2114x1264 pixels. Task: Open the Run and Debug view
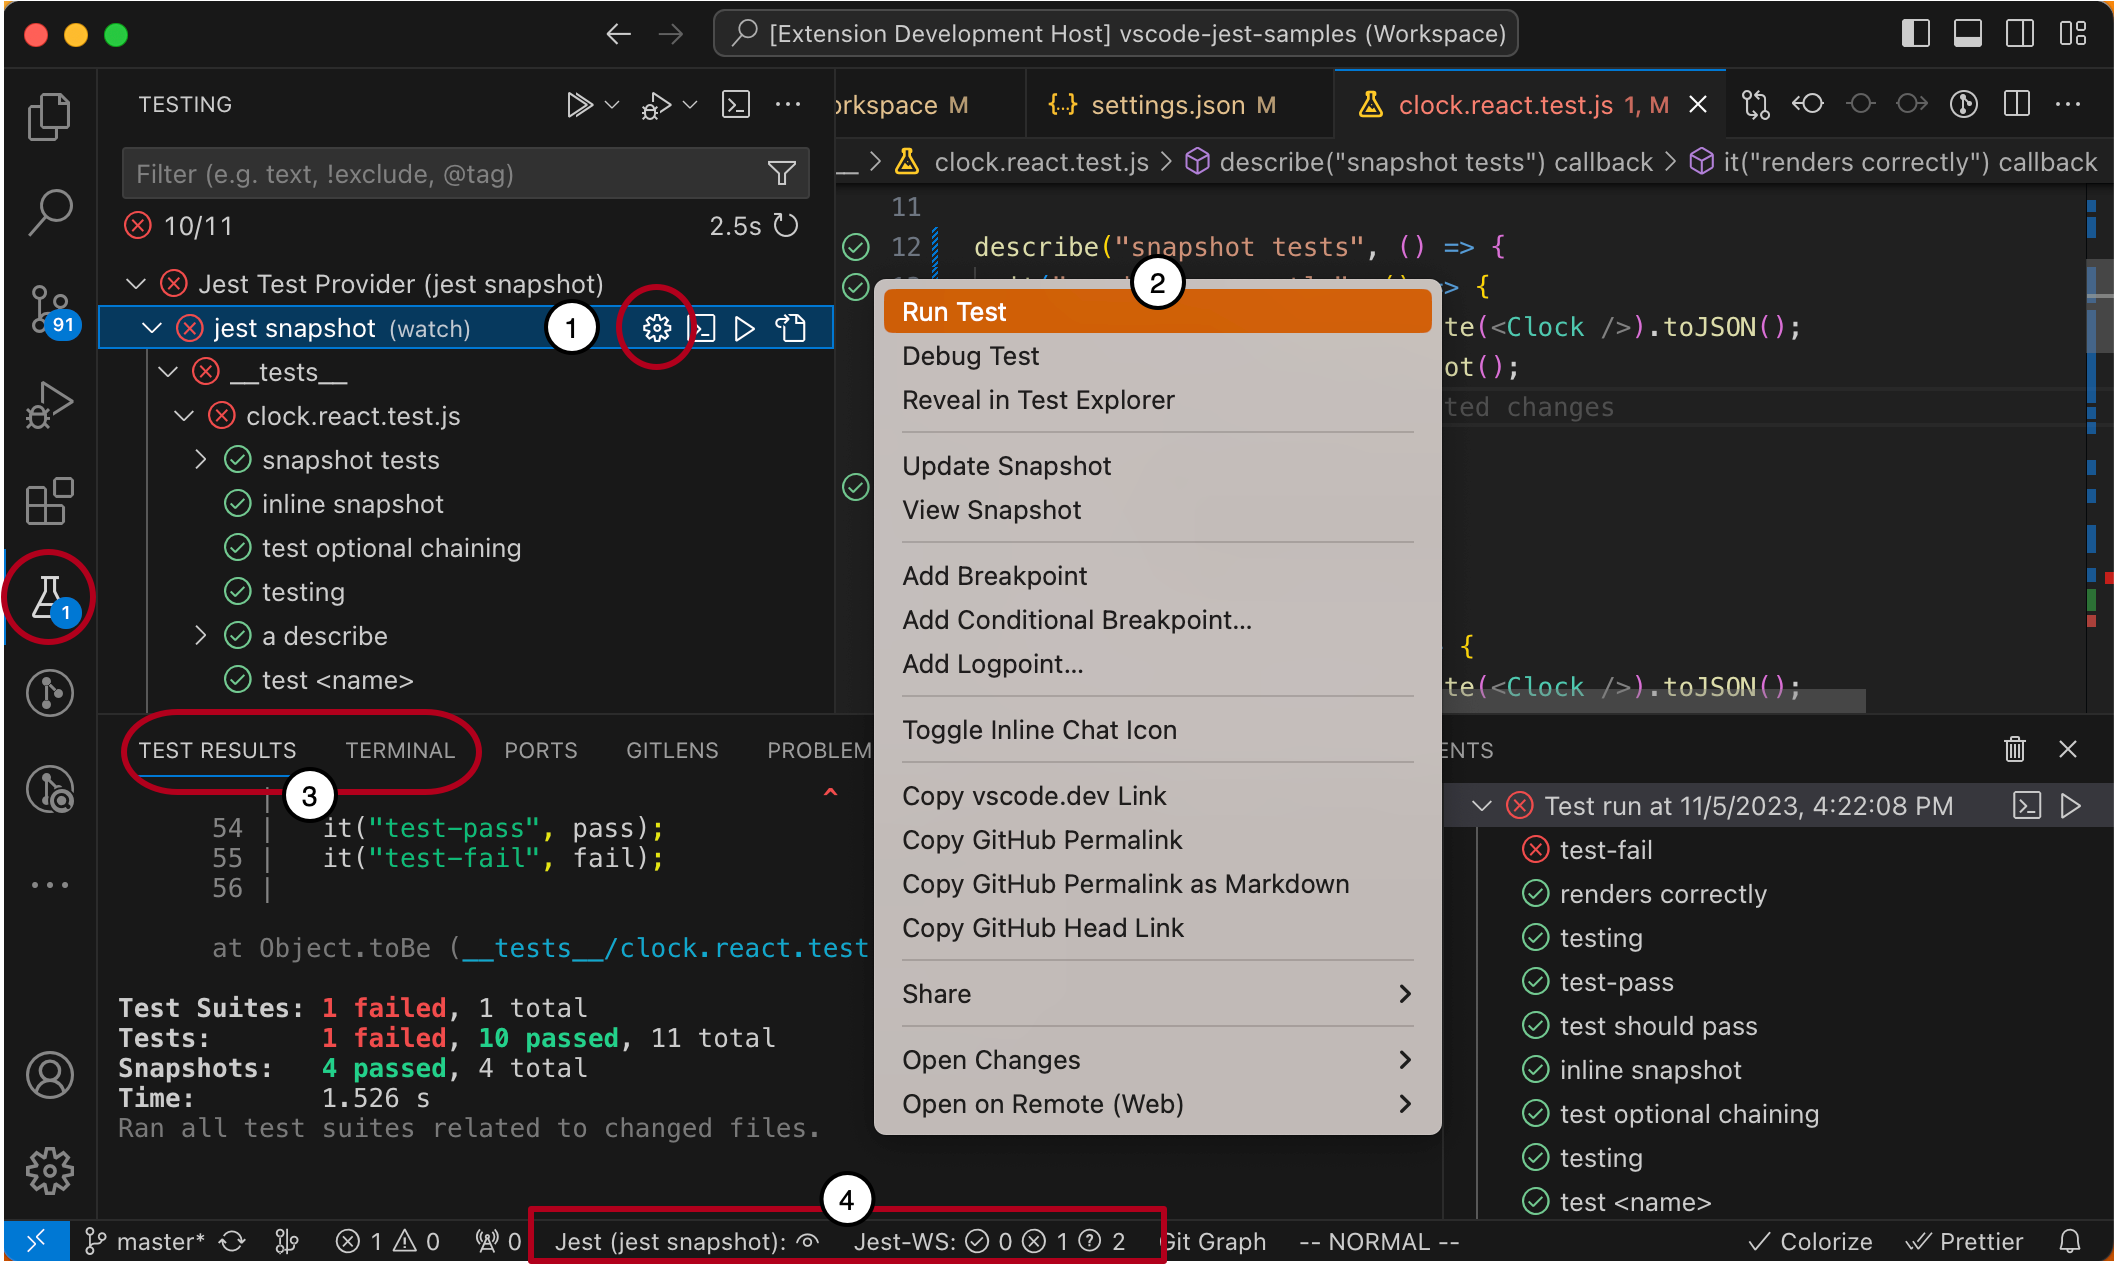tap(48, 405)
